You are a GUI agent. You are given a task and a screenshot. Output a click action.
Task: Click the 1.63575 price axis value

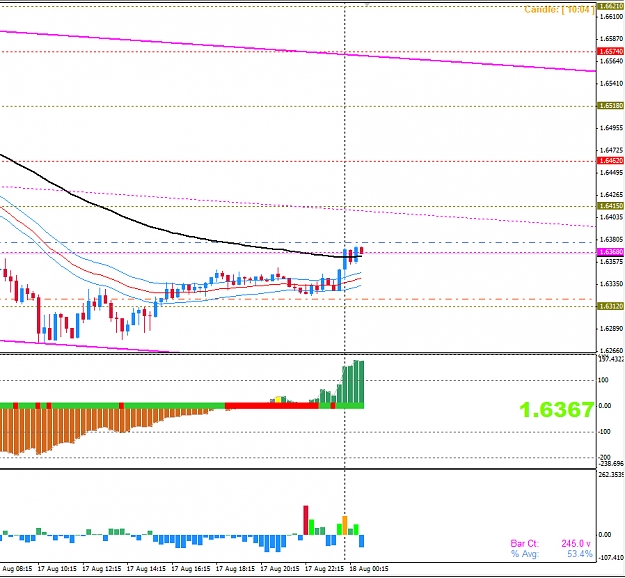(611, 261)
